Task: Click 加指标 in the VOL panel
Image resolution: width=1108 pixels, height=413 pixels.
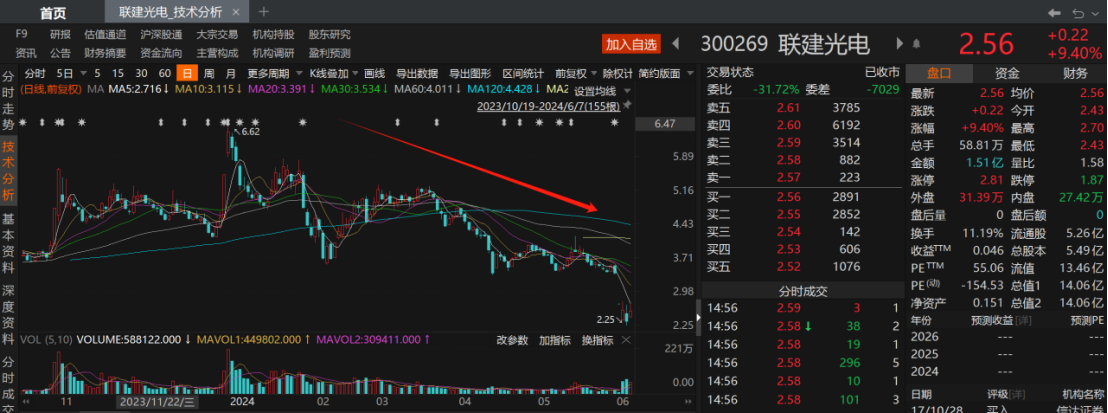Action: point(555,340)
